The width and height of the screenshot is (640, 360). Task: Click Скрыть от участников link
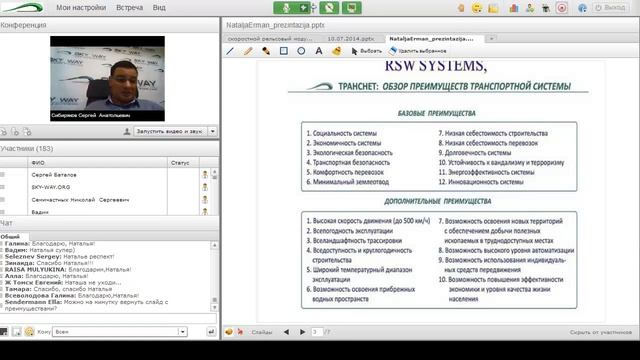tap(601, 332)
